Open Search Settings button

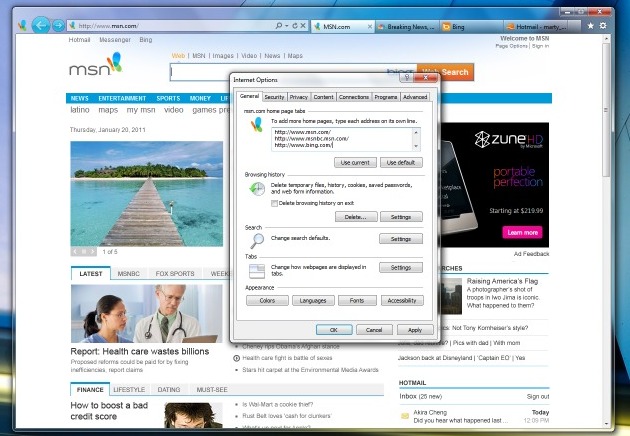point(401,239)
